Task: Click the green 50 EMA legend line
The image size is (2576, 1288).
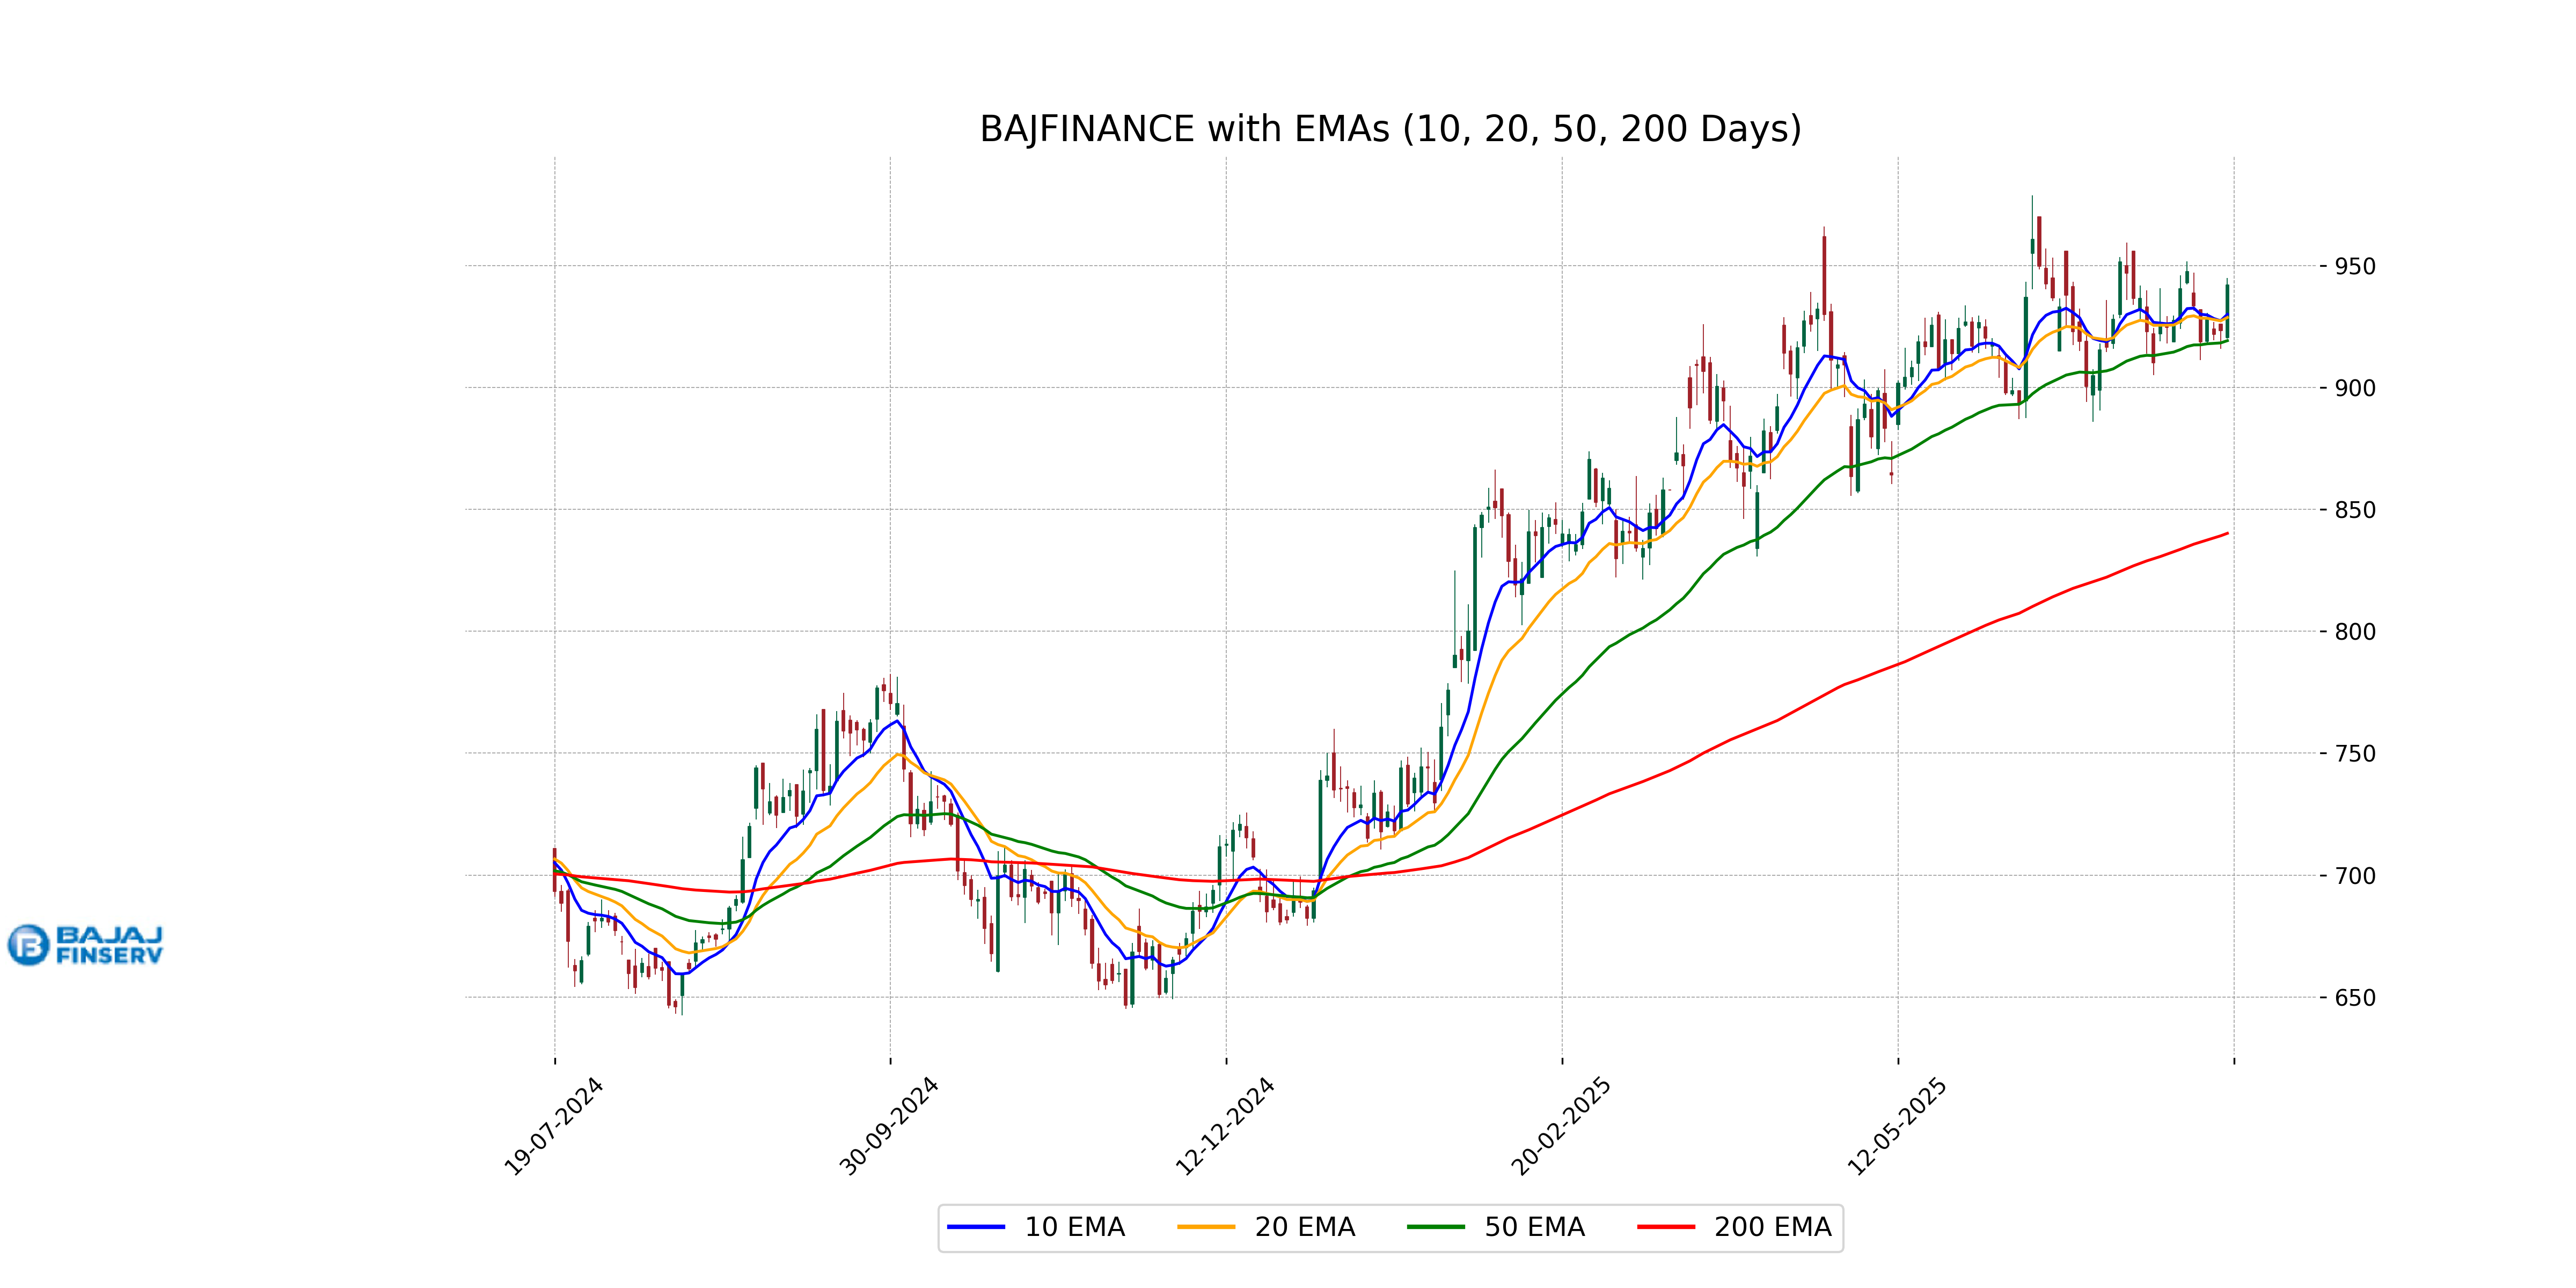Action: coord(1436,1227)
